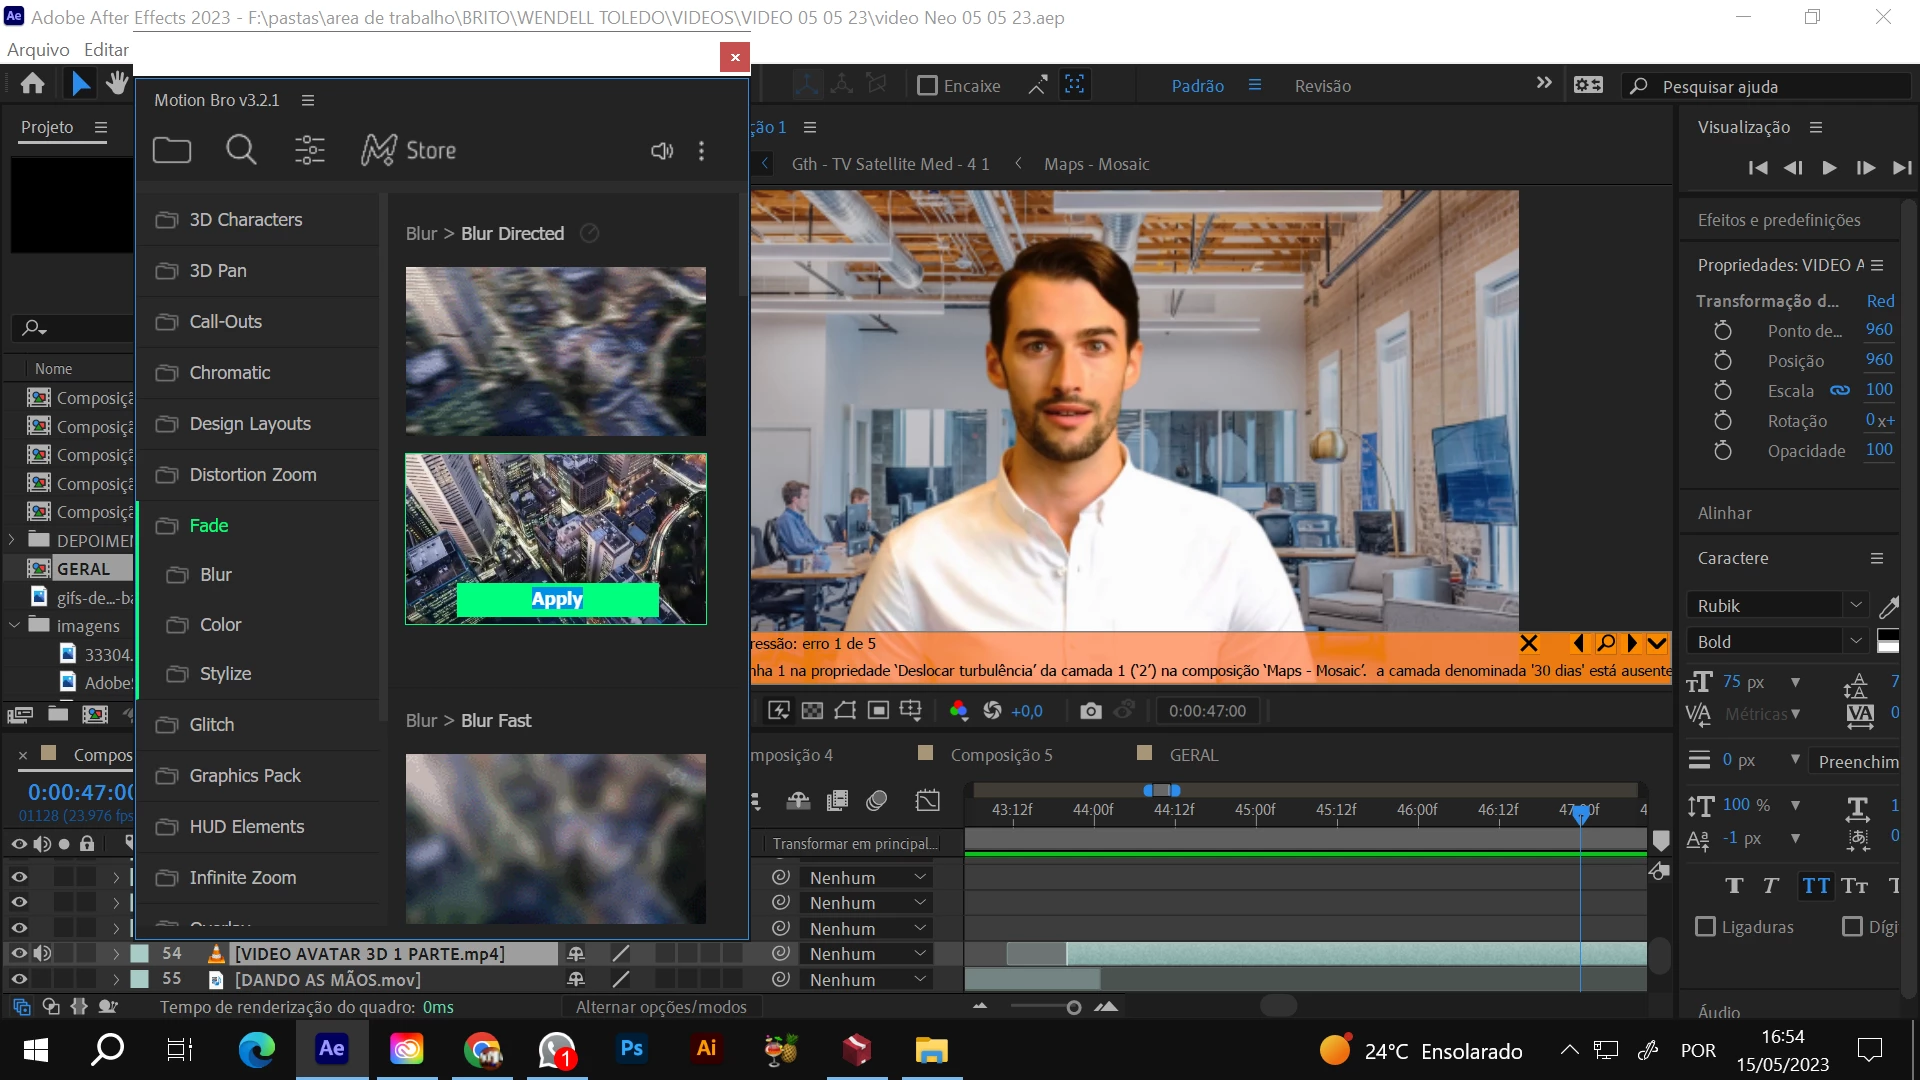Click the text fill color swatch
This screenshot has height=1080, width=1920.
point(1888,636)
